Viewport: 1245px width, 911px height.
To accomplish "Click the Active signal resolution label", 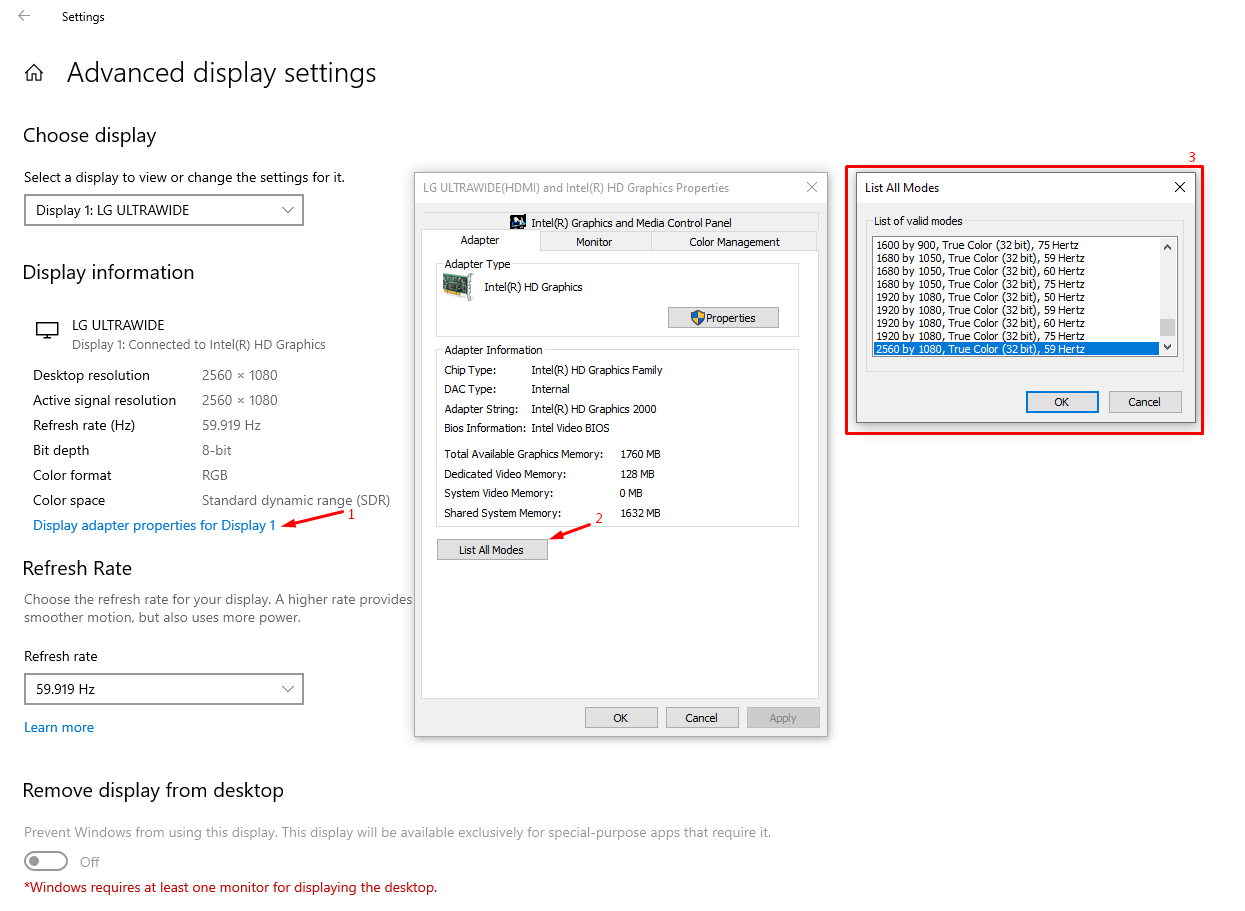I will click(x=104, y=400).
